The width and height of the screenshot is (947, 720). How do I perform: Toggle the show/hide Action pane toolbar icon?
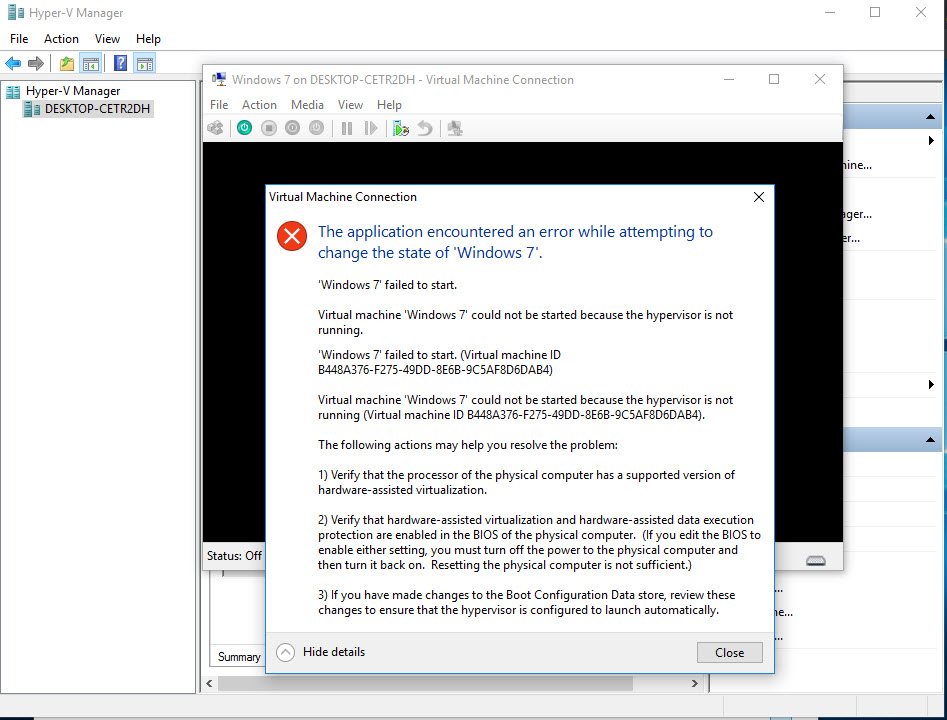tap(145, 63)
